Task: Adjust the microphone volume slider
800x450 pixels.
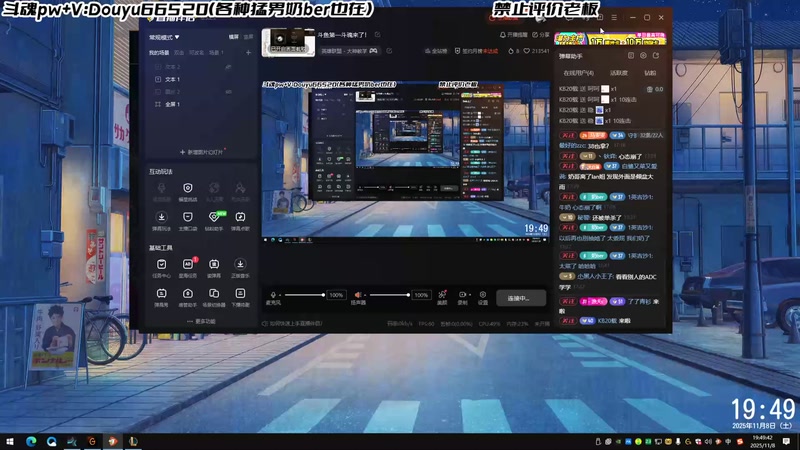Action: 305,295
